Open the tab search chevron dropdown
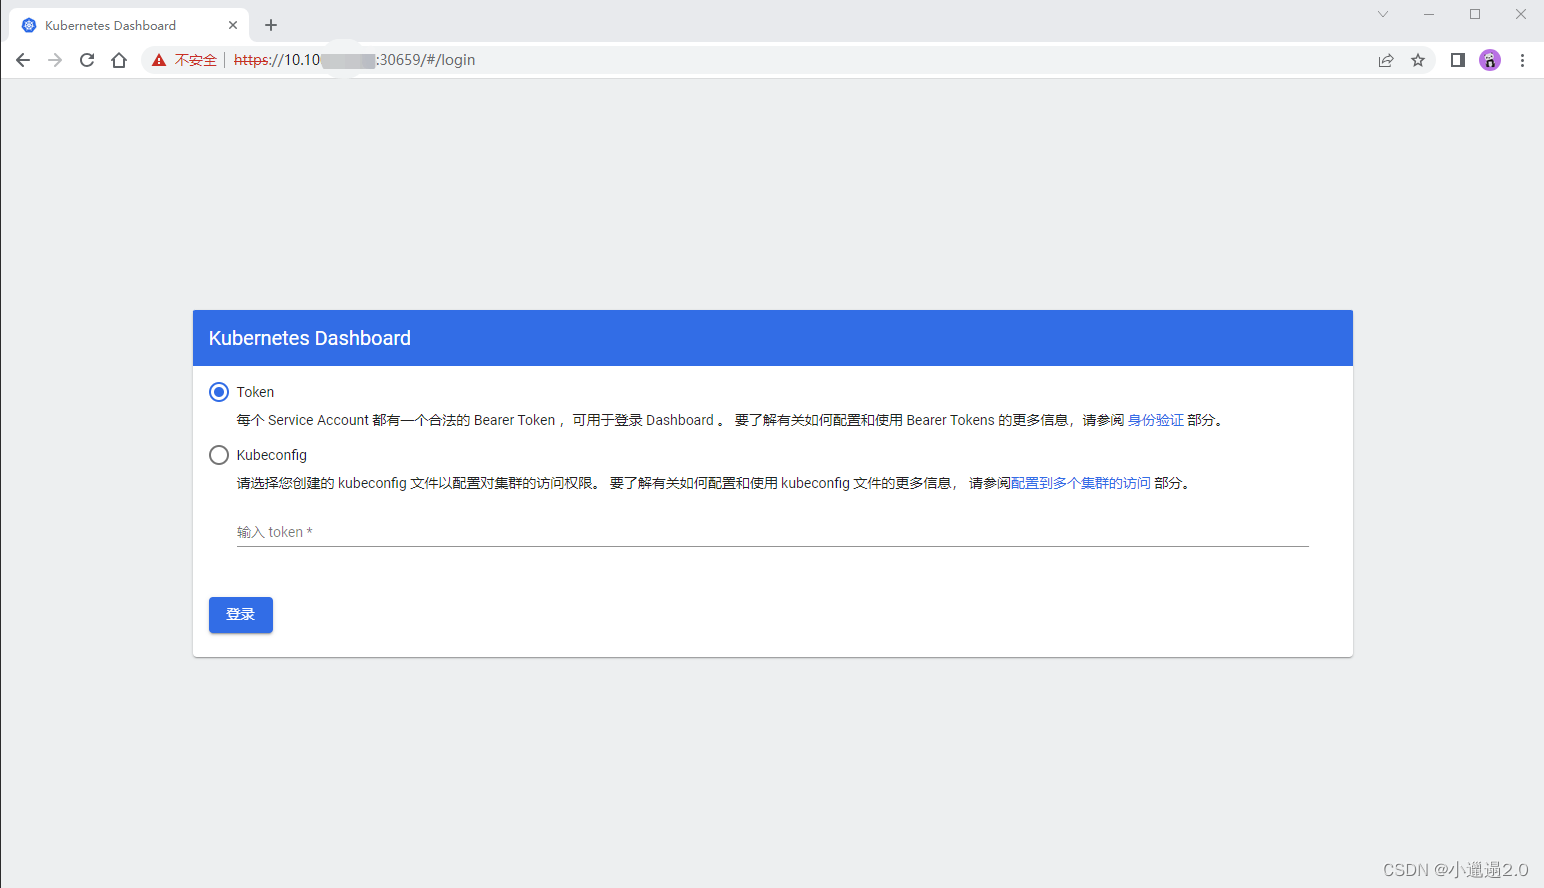 coord(1382,14)
